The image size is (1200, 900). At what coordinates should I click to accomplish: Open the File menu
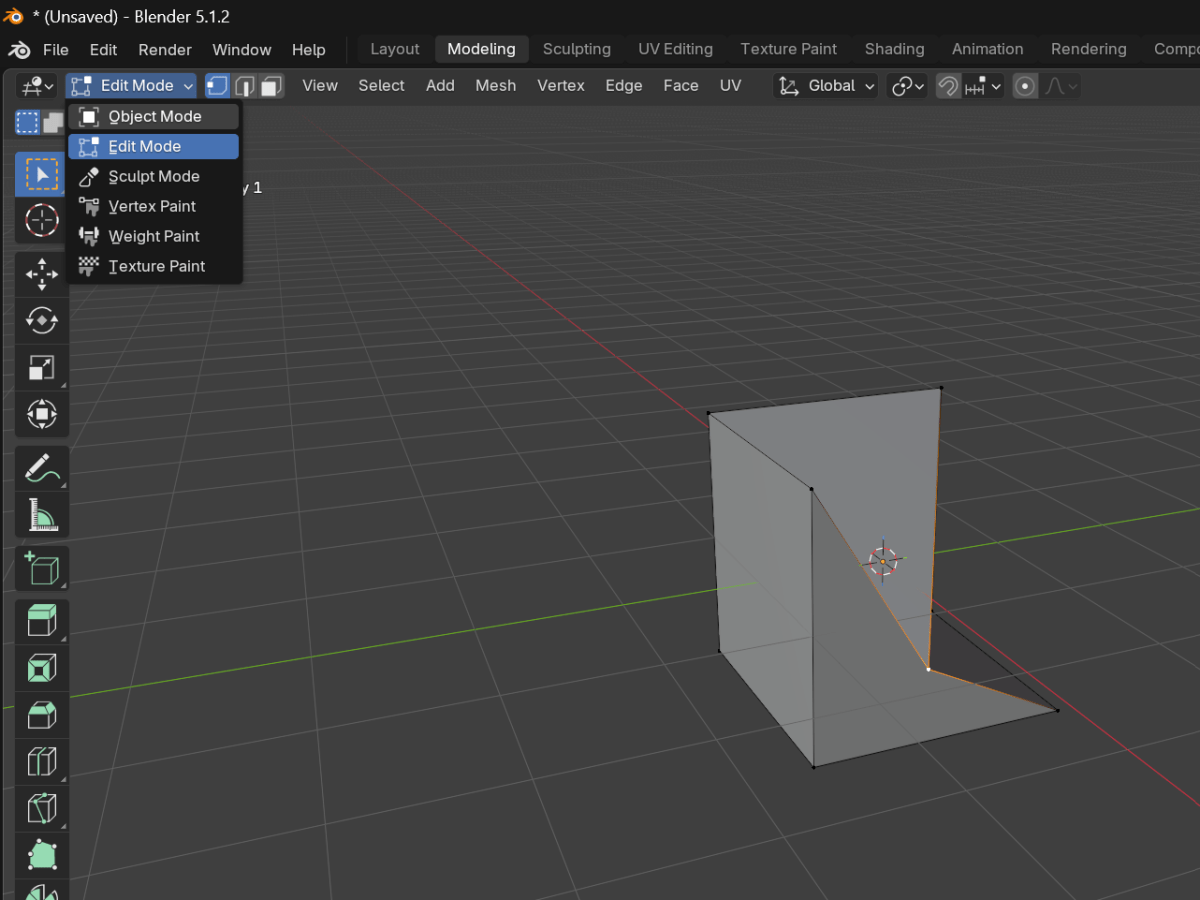click(55, 49)
